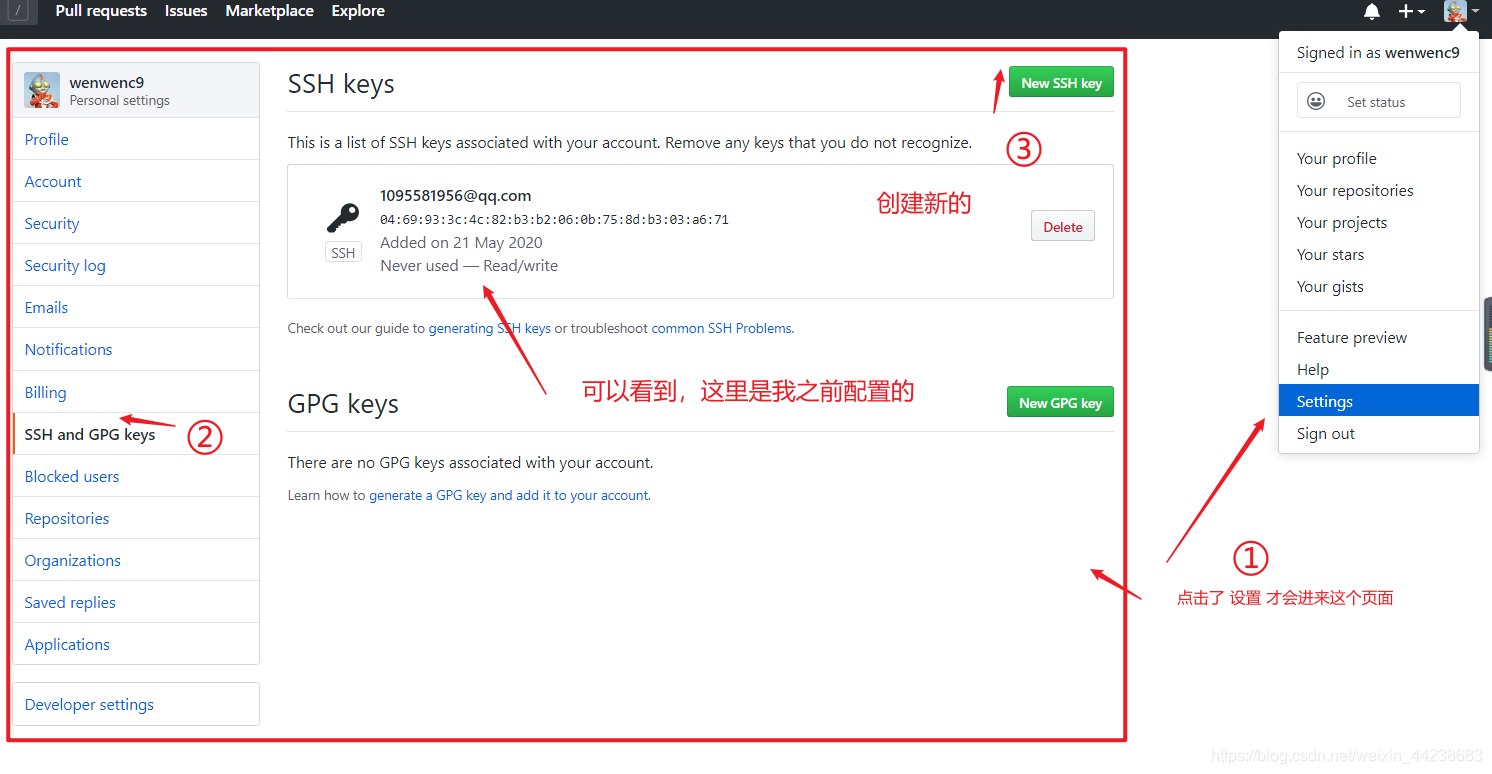Click the SSH badge under key icon

pyautogui.click(x=343, y=253)
